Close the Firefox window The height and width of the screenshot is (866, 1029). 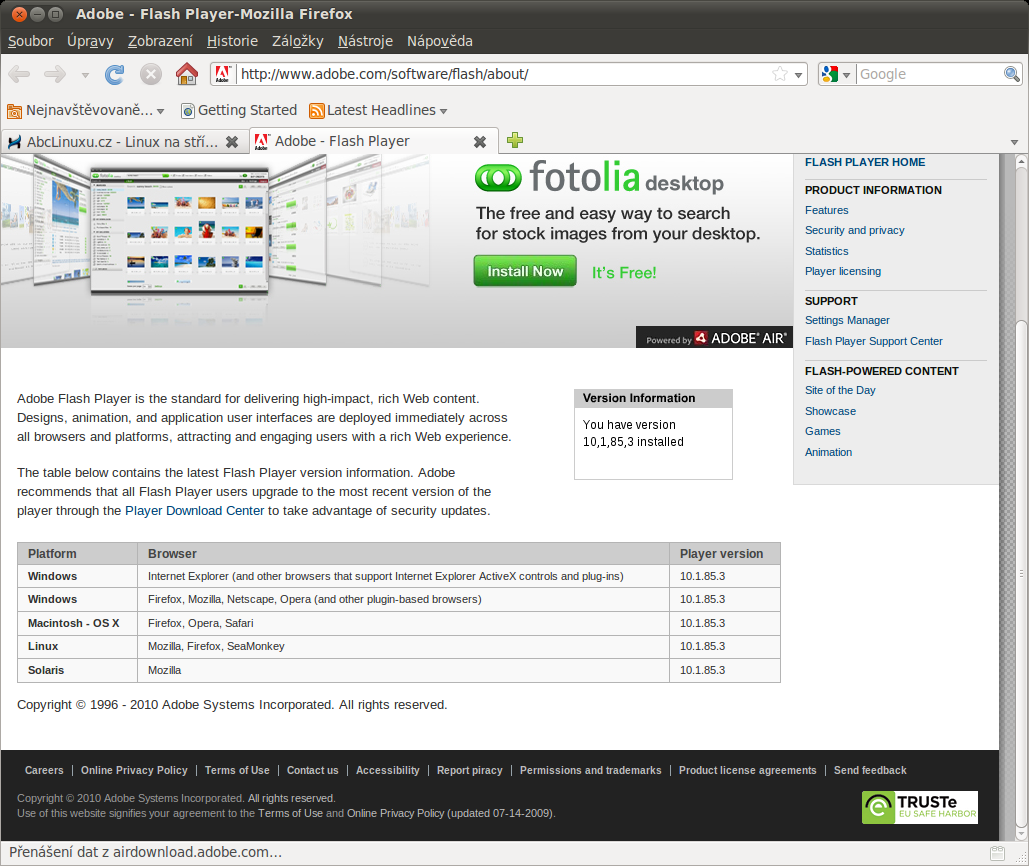[20, 14]
